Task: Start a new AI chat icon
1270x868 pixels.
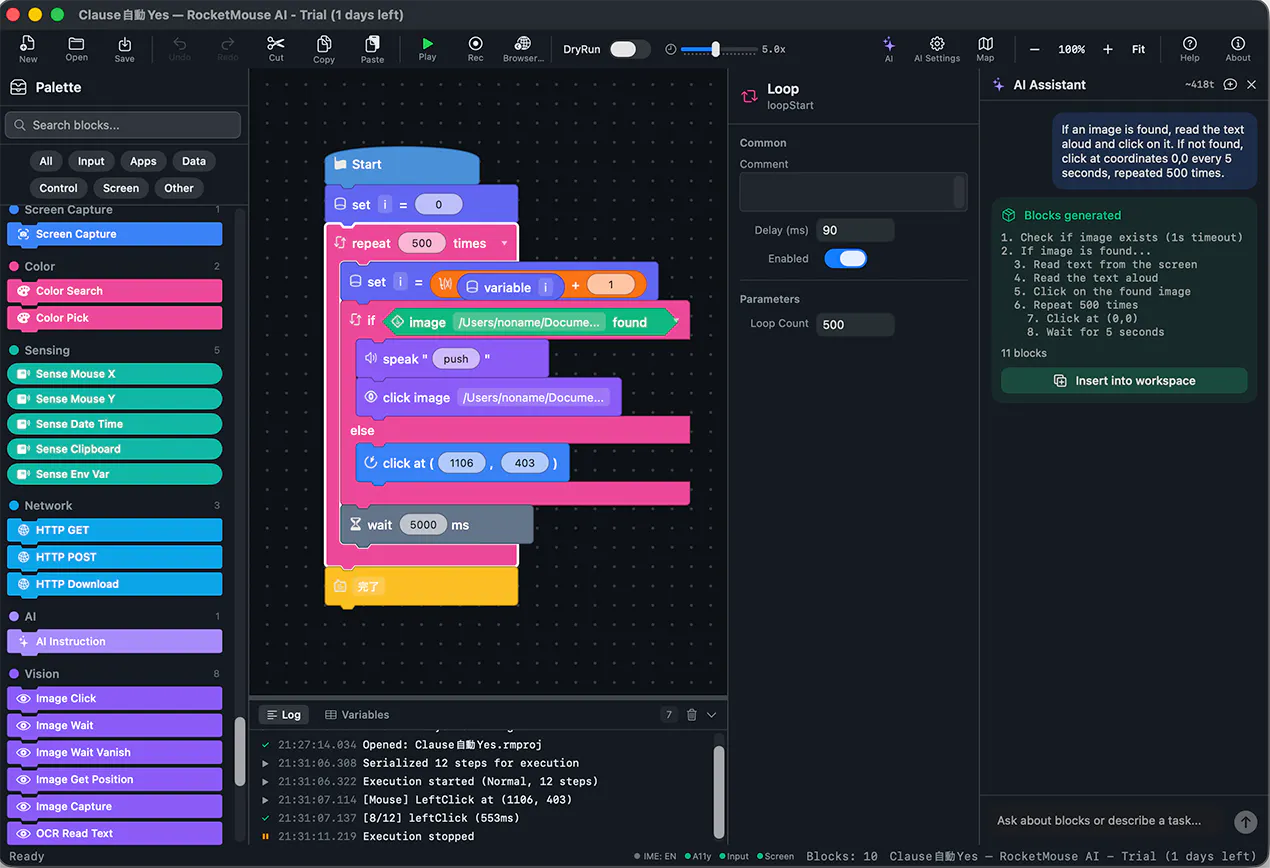Action: [1230, 85]
